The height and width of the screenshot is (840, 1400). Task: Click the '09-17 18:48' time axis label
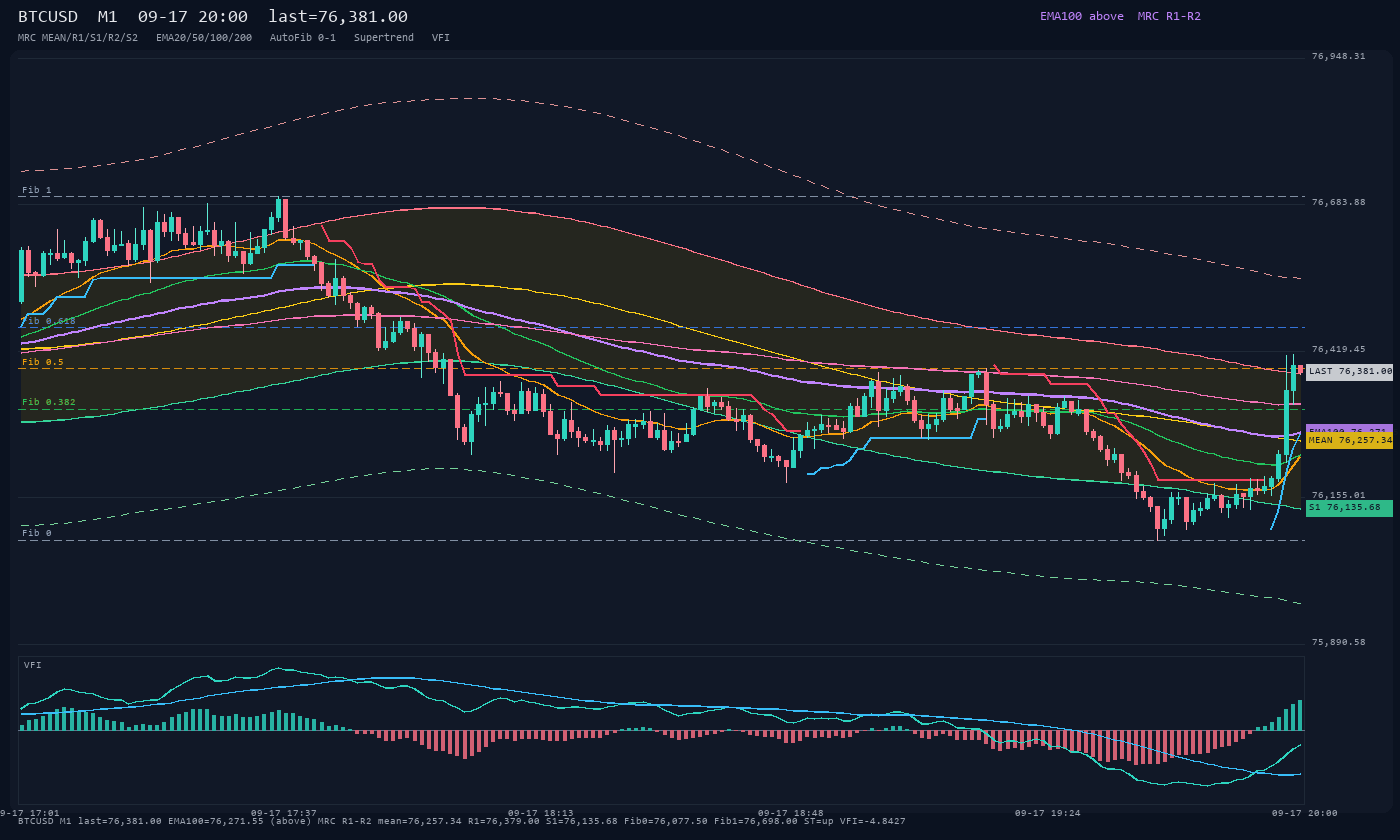tap(791, 813)
